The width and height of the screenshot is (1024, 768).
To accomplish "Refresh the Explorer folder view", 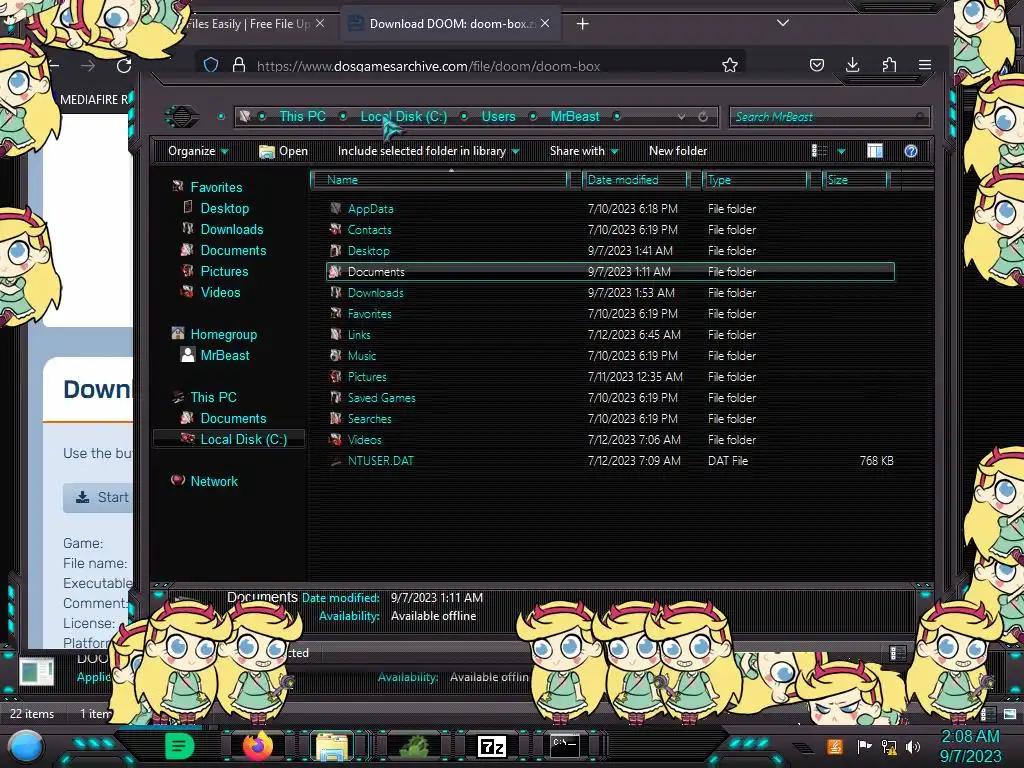I will click(x=703, y=116).
